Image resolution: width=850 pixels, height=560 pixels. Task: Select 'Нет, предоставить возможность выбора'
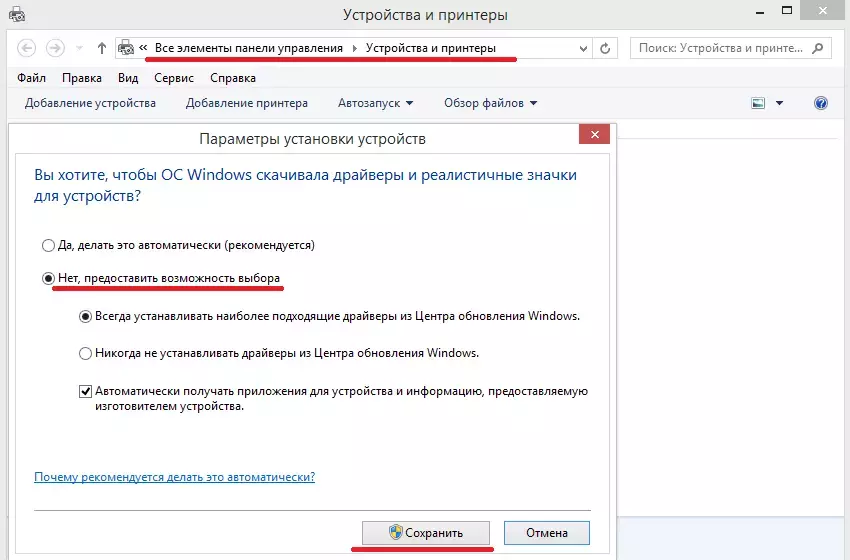click(x=160, y=278)
